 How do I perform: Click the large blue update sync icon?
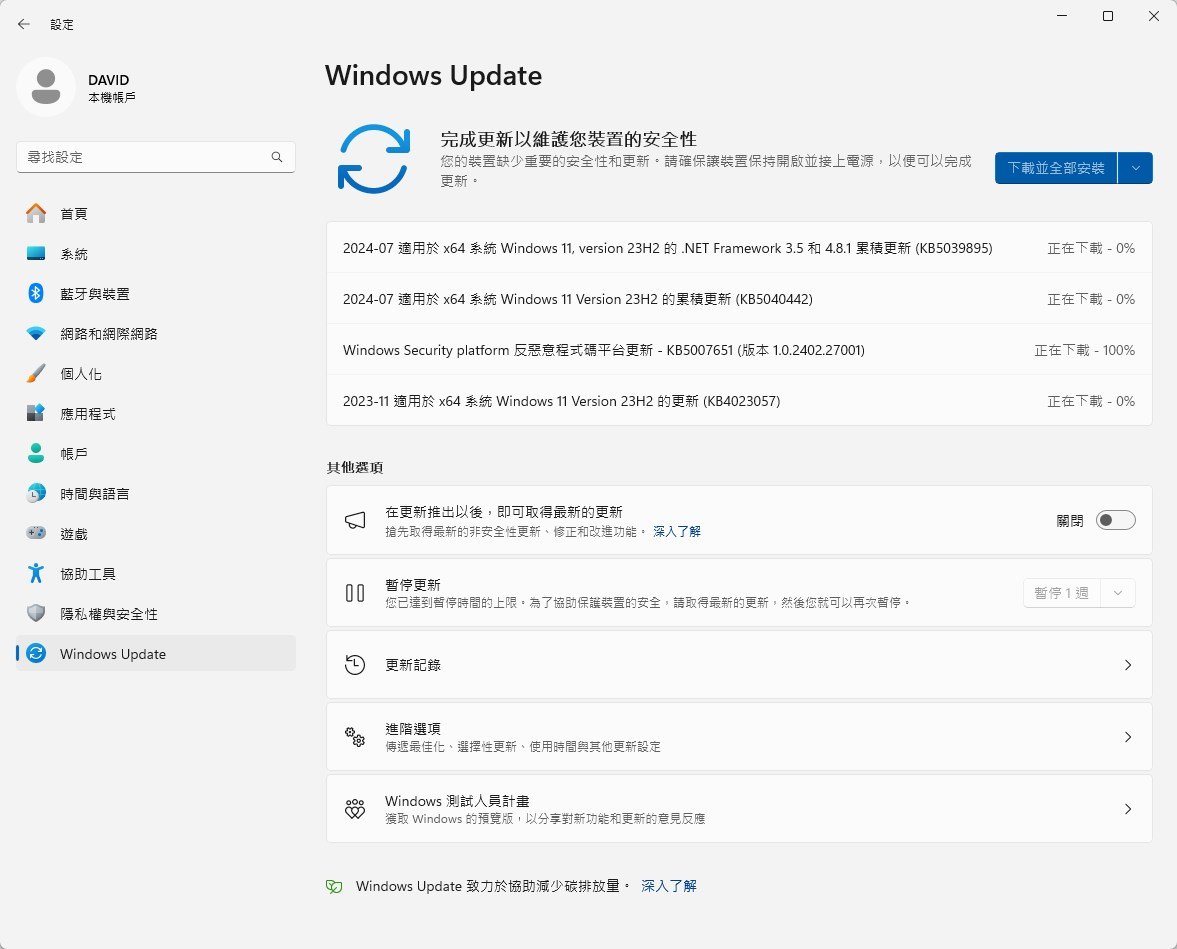tap(373, 159)
